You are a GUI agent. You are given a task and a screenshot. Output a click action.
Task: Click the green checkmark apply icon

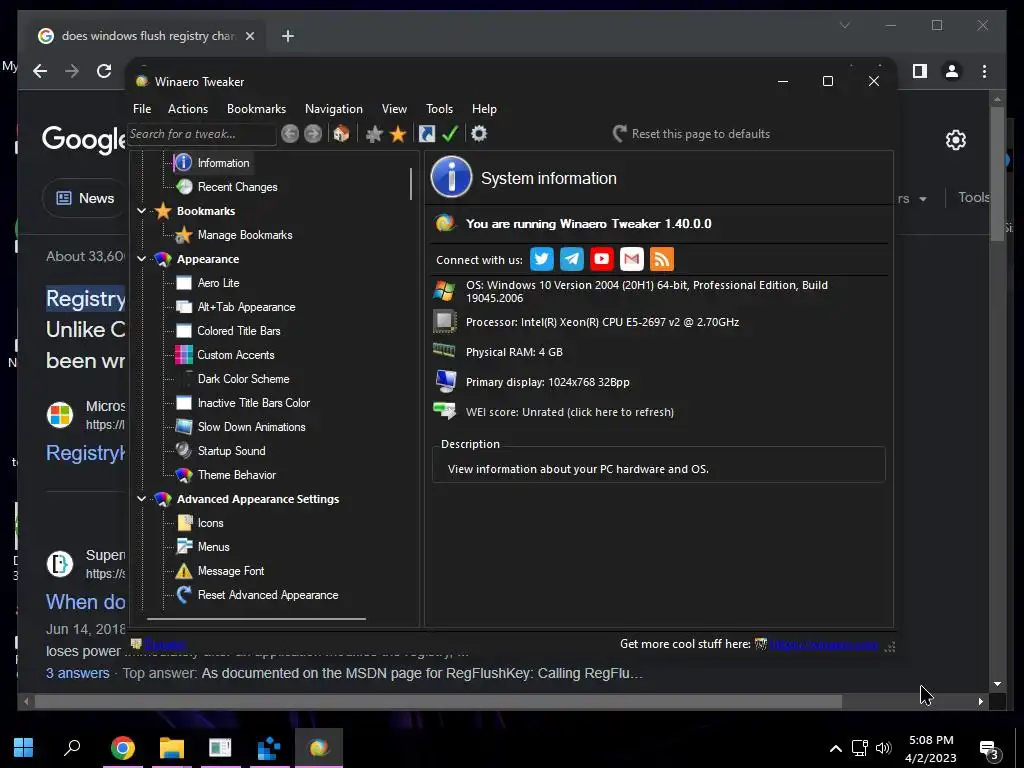(450, 134)
